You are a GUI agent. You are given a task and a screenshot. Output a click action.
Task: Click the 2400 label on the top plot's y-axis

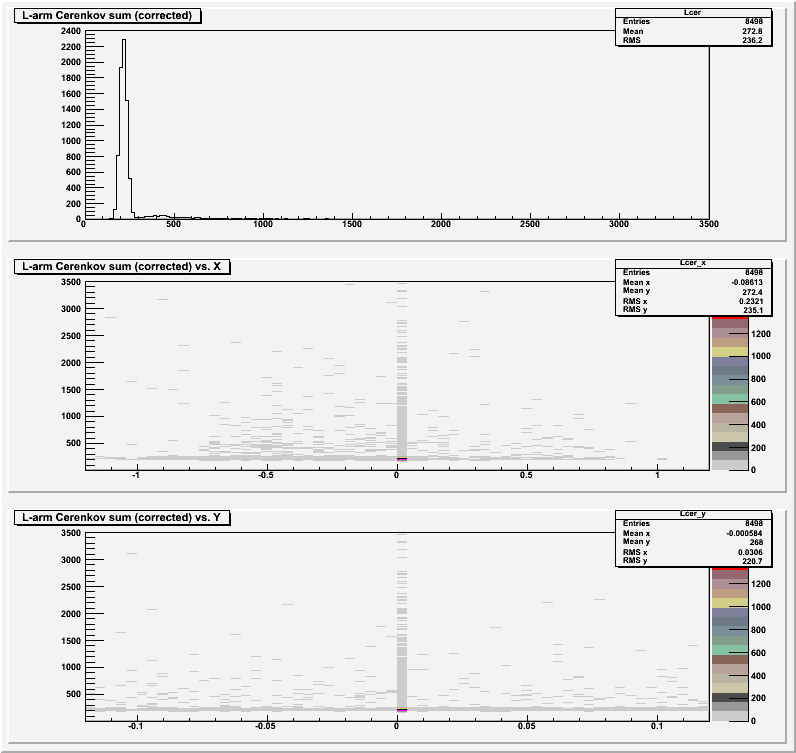tap(71, 31)
